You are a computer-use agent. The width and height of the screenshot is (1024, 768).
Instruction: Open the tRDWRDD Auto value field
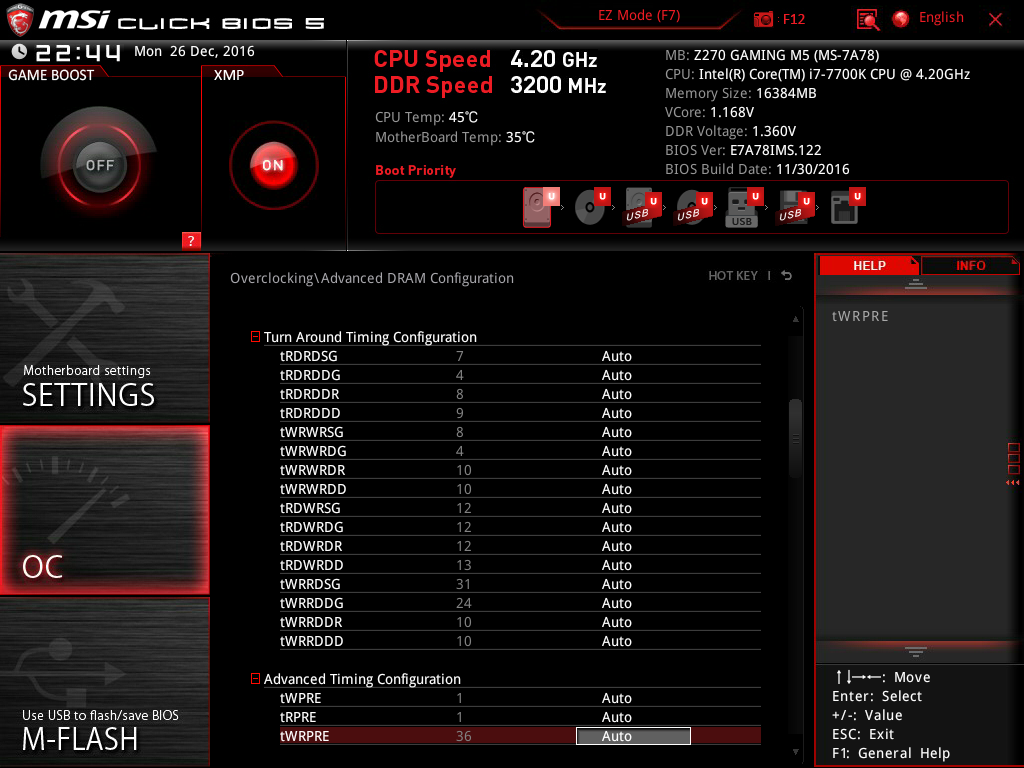616,565
